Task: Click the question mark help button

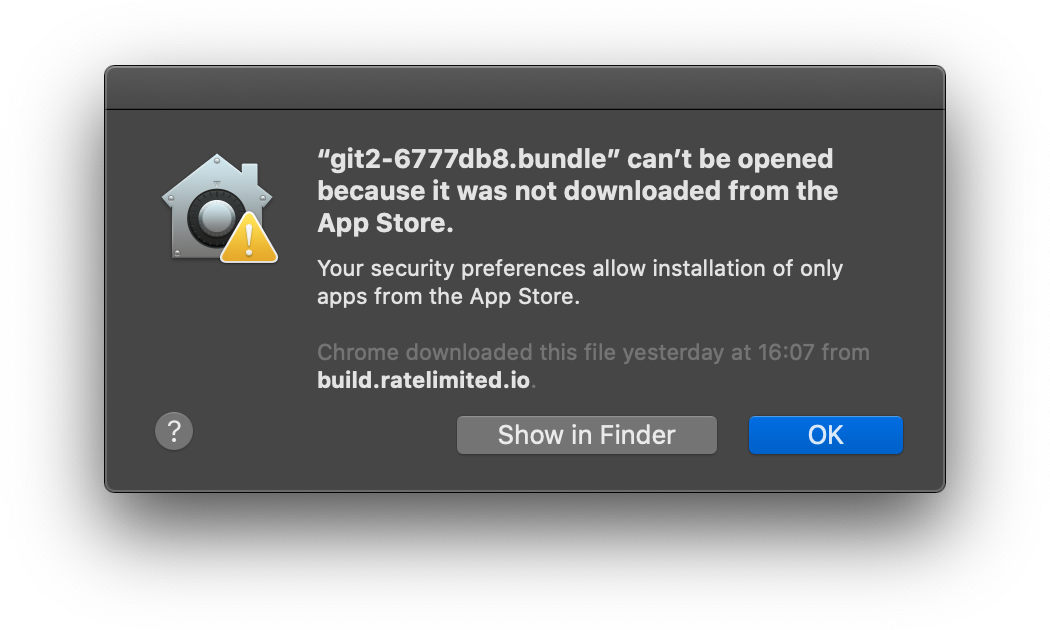Action: (174, 432)
